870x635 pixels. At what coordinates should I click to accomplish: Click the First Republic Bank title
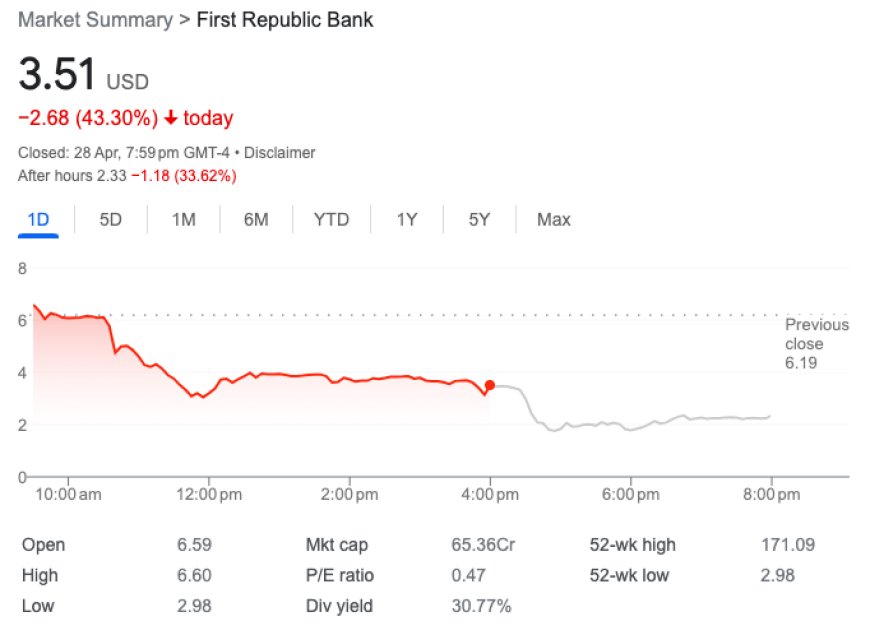coord(284,20)
